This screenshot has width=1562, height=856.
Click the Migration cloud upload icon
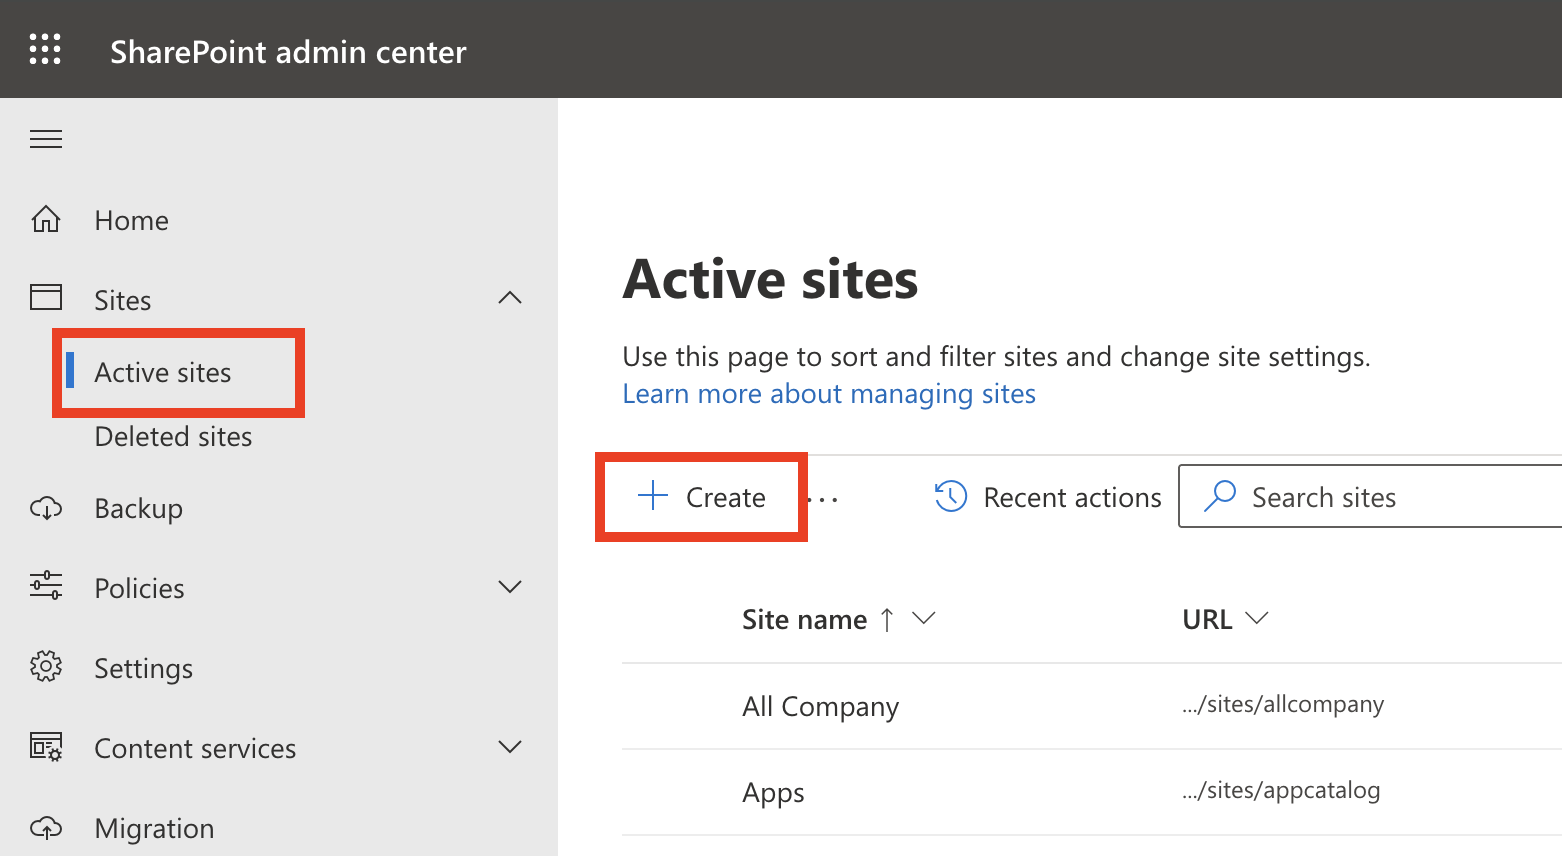(46, 828)
